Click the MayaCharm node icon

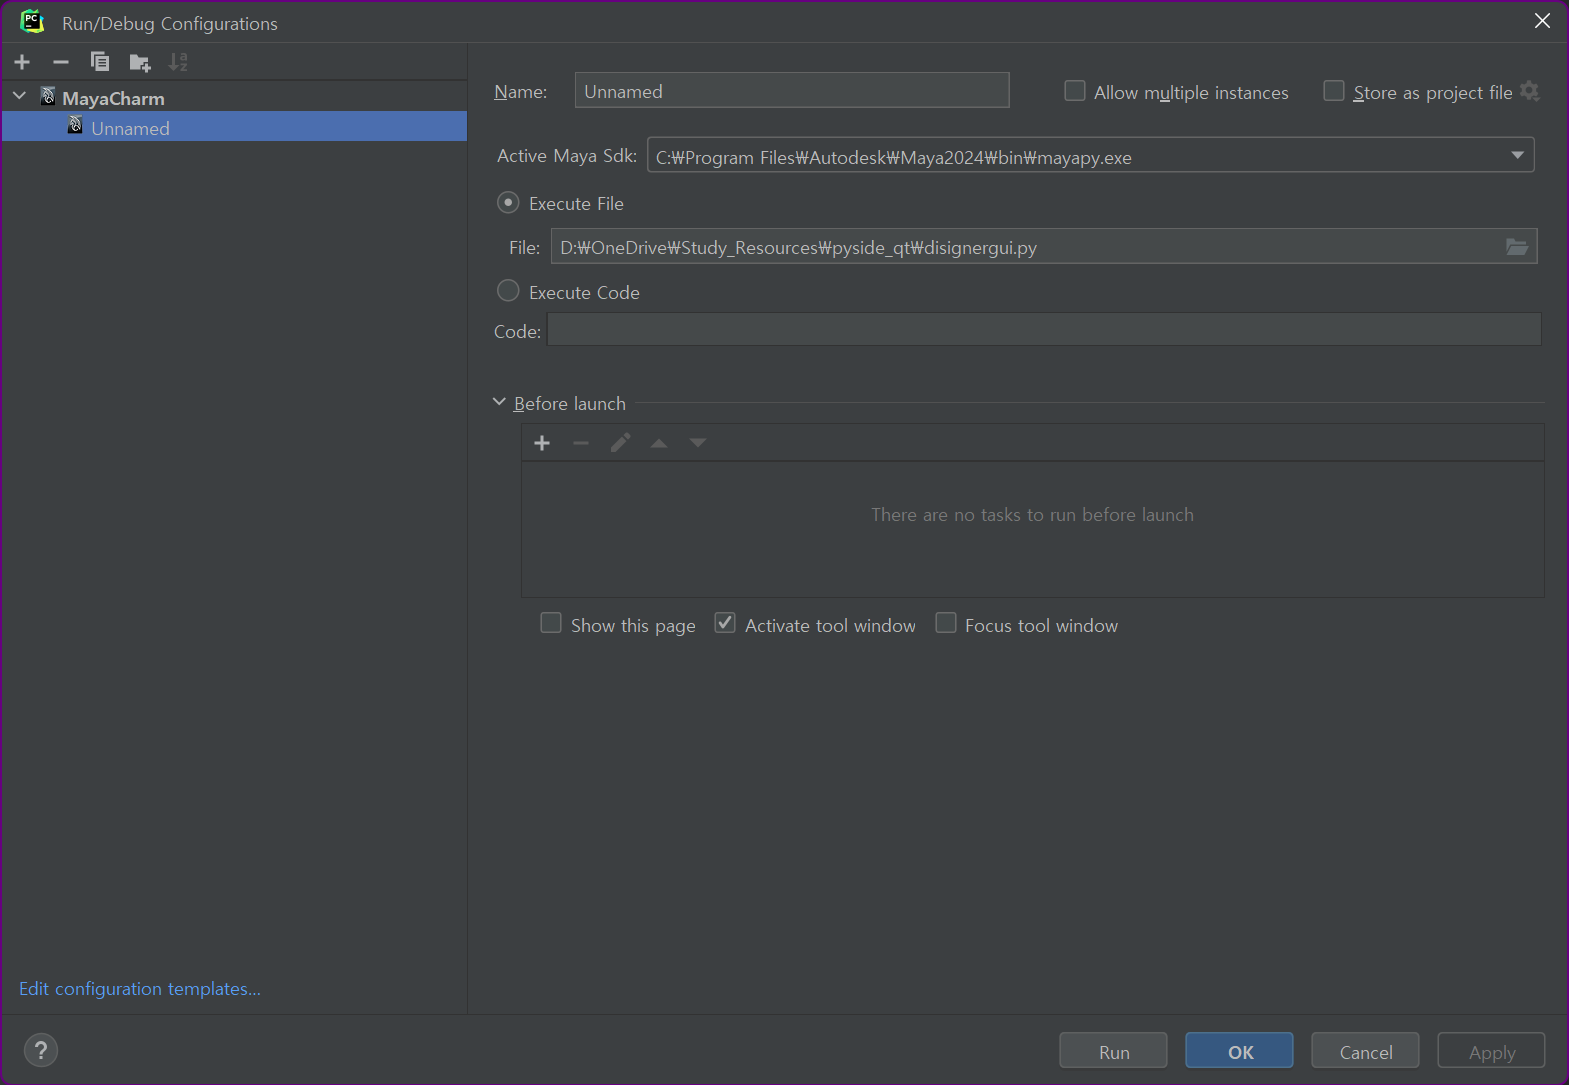coord(48,96)
